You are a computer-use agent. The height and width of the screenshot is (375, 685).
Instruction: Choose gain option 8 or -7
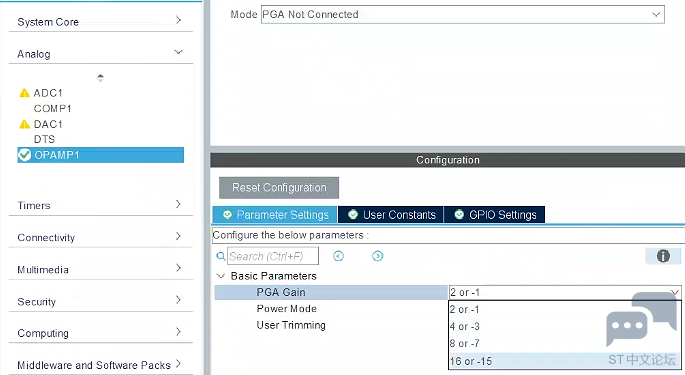564,344
